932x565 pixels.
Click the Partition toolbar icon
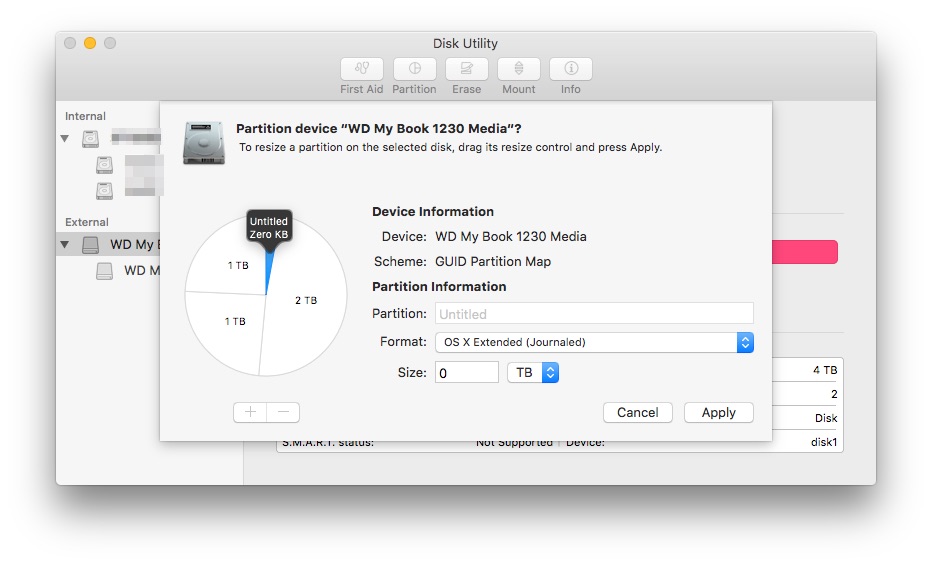pyautogui.click(x=414, y=69)
